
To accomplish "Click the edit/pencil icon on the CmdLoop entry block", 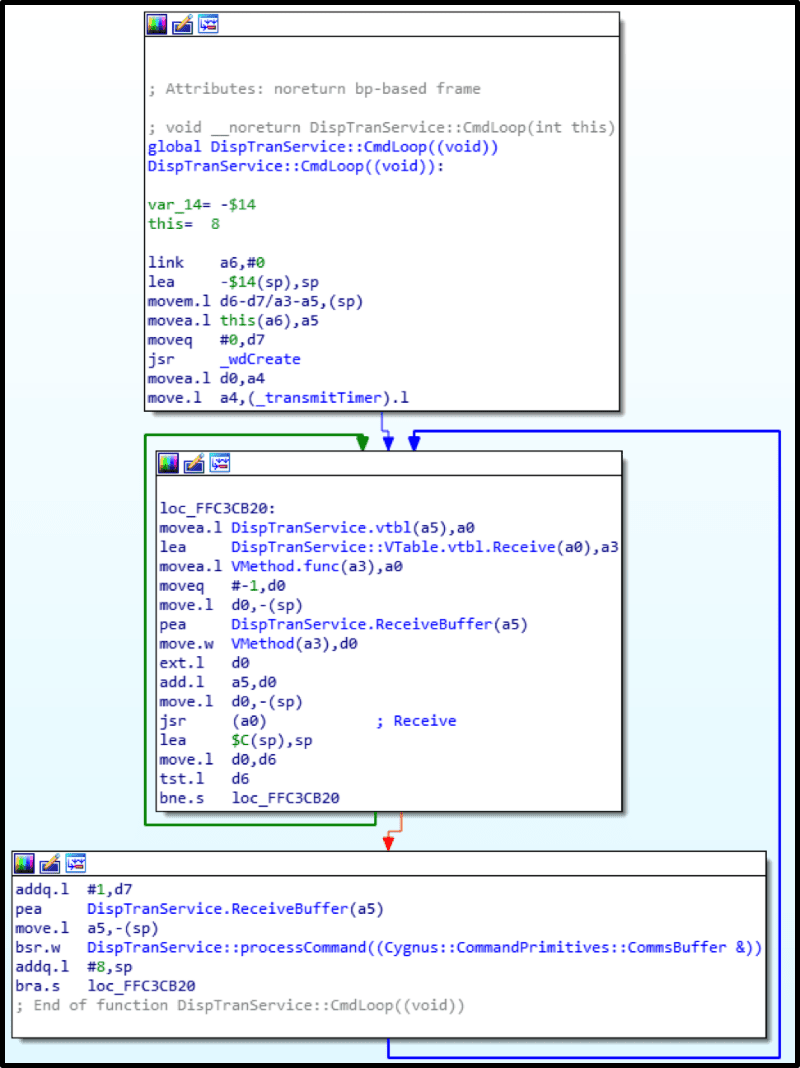I will click(x=182, y=25).
